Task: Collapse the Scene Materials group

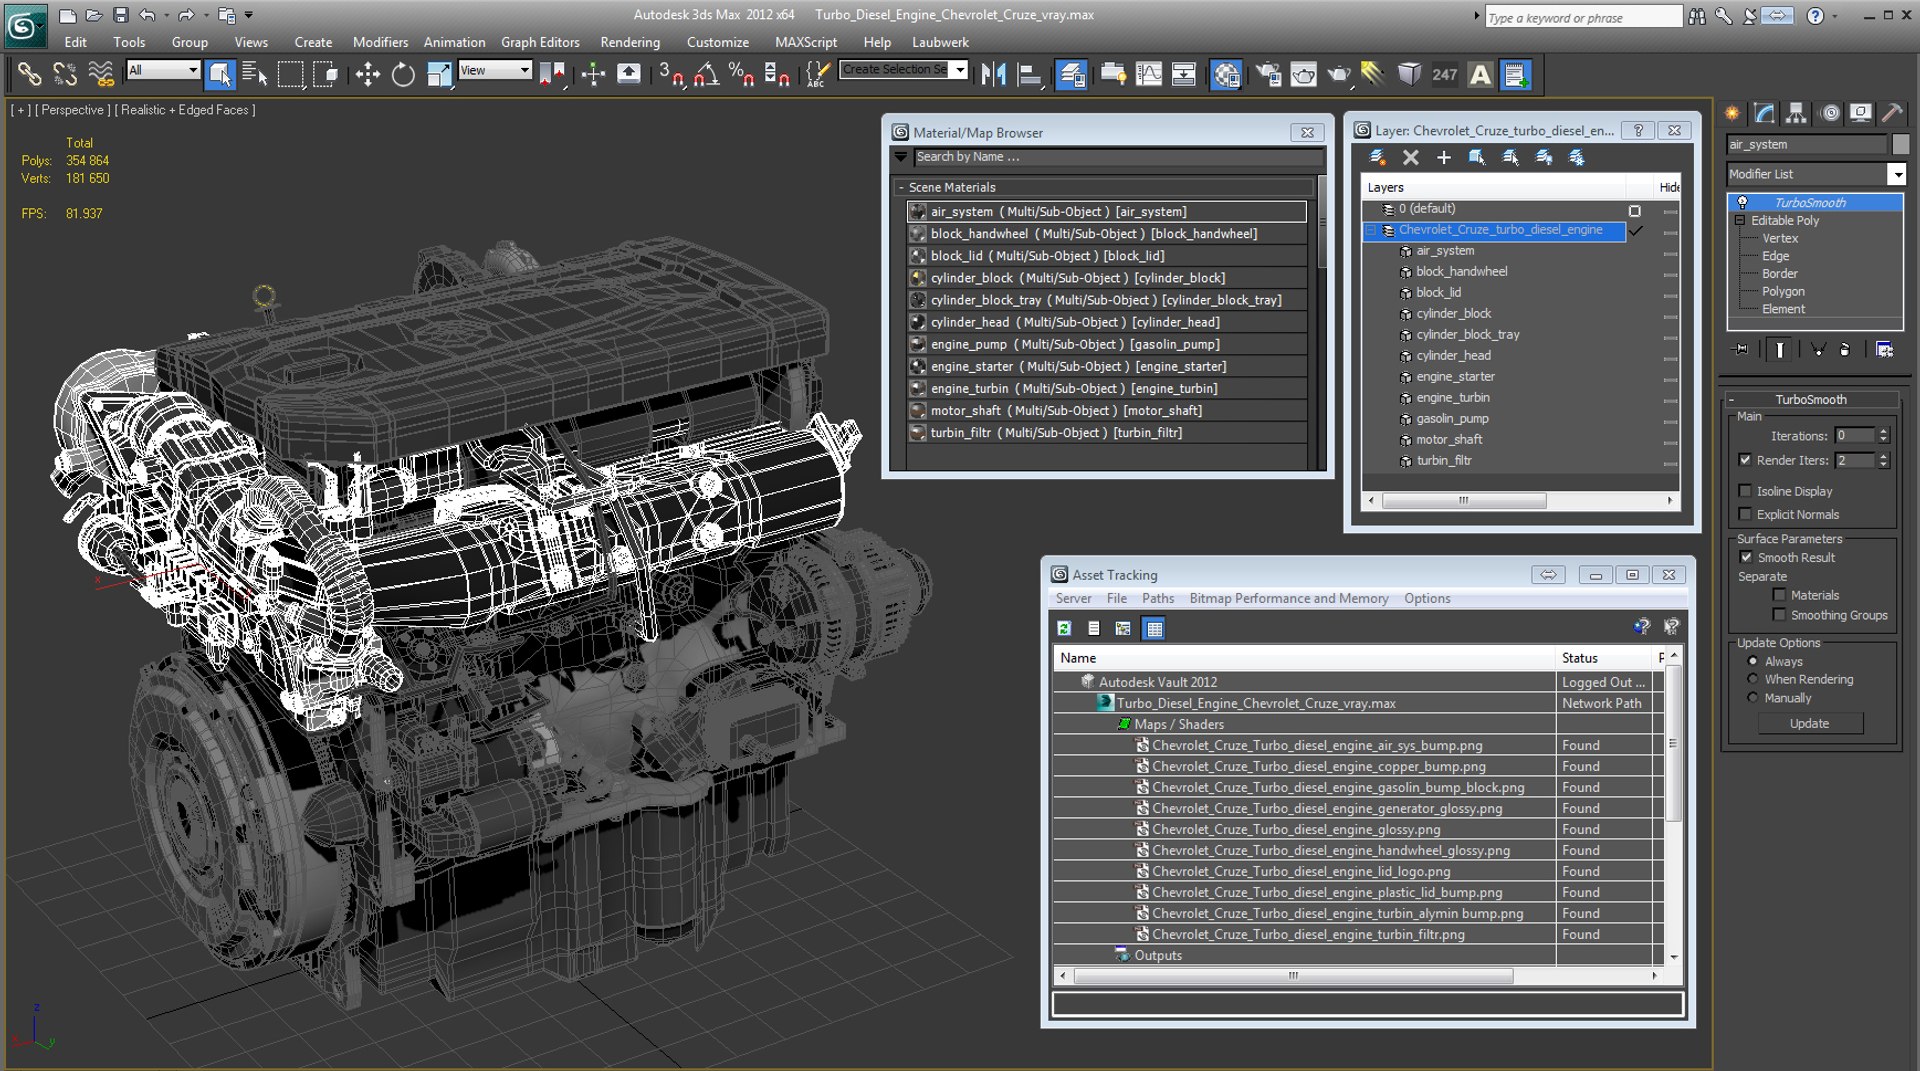Action: point(901,187)
